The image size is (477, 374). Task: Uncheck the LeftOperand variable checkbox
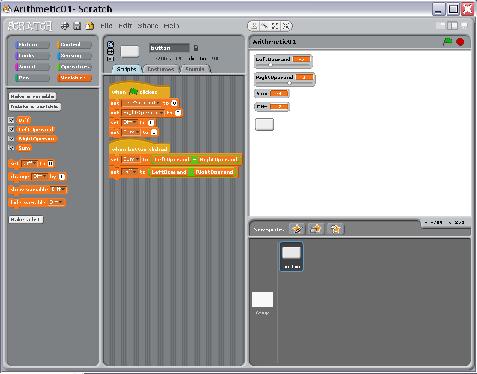pyautogui.click(x=11, y=129)
